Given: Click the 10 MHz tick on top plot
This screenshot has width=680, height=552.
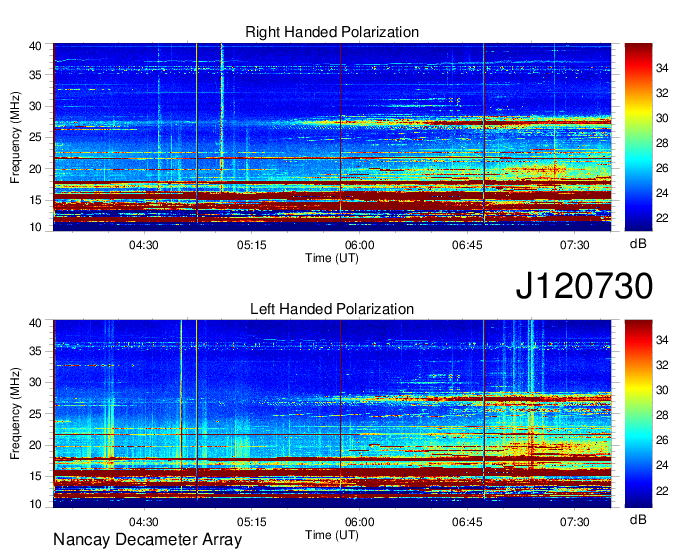Looking at the screenshot, I should pos(35,227).
